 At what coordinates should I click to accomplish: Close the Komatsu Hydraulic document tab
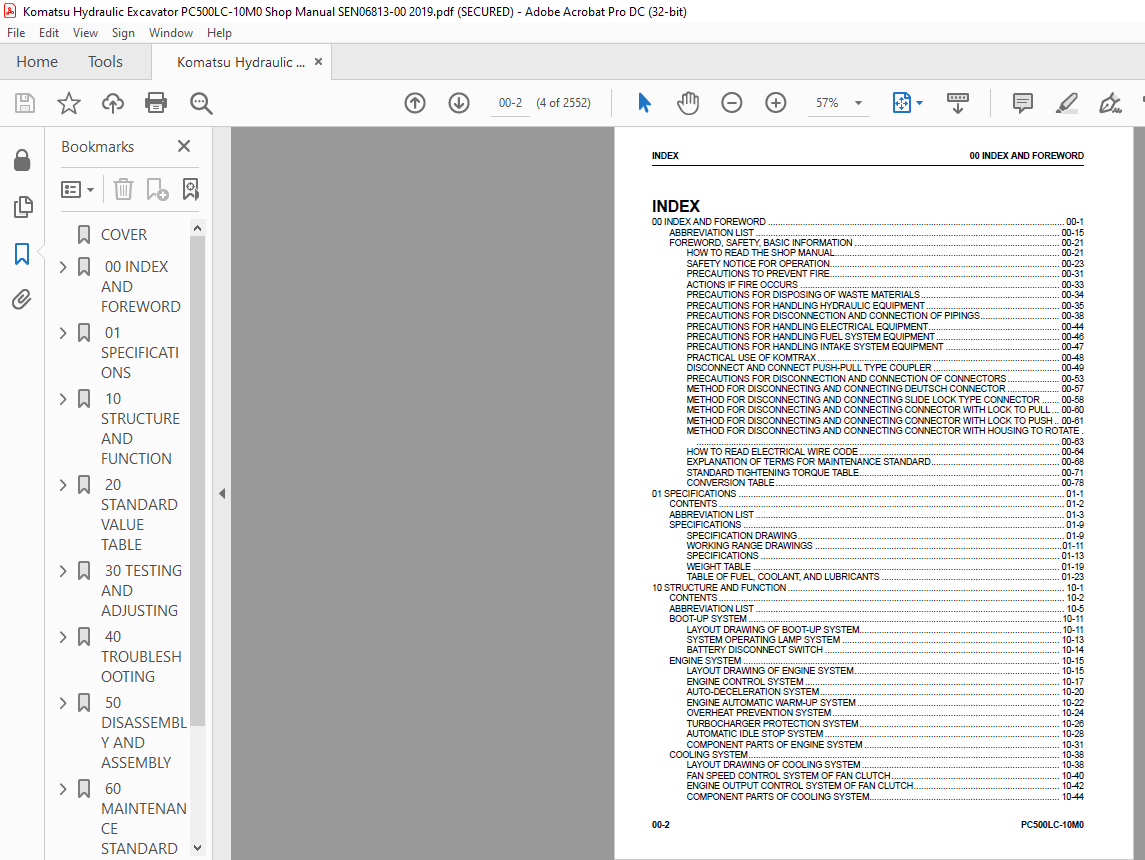[318, 62]
